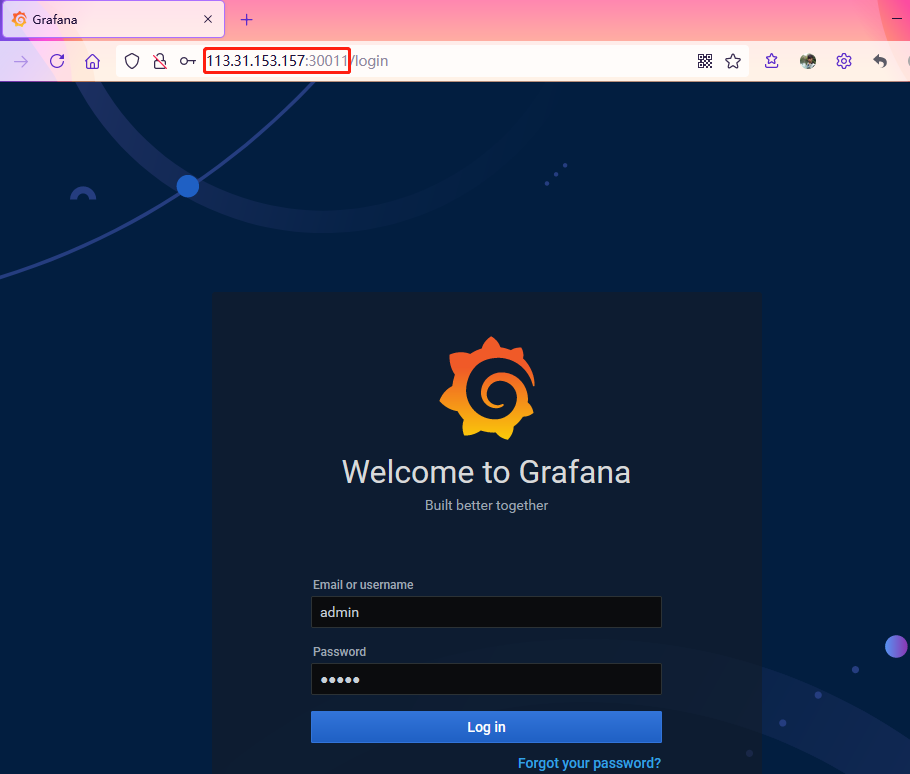Click the undo back arrow icon
The height and width of the screenshot is (774, 910).
click(x=880, y=61)
